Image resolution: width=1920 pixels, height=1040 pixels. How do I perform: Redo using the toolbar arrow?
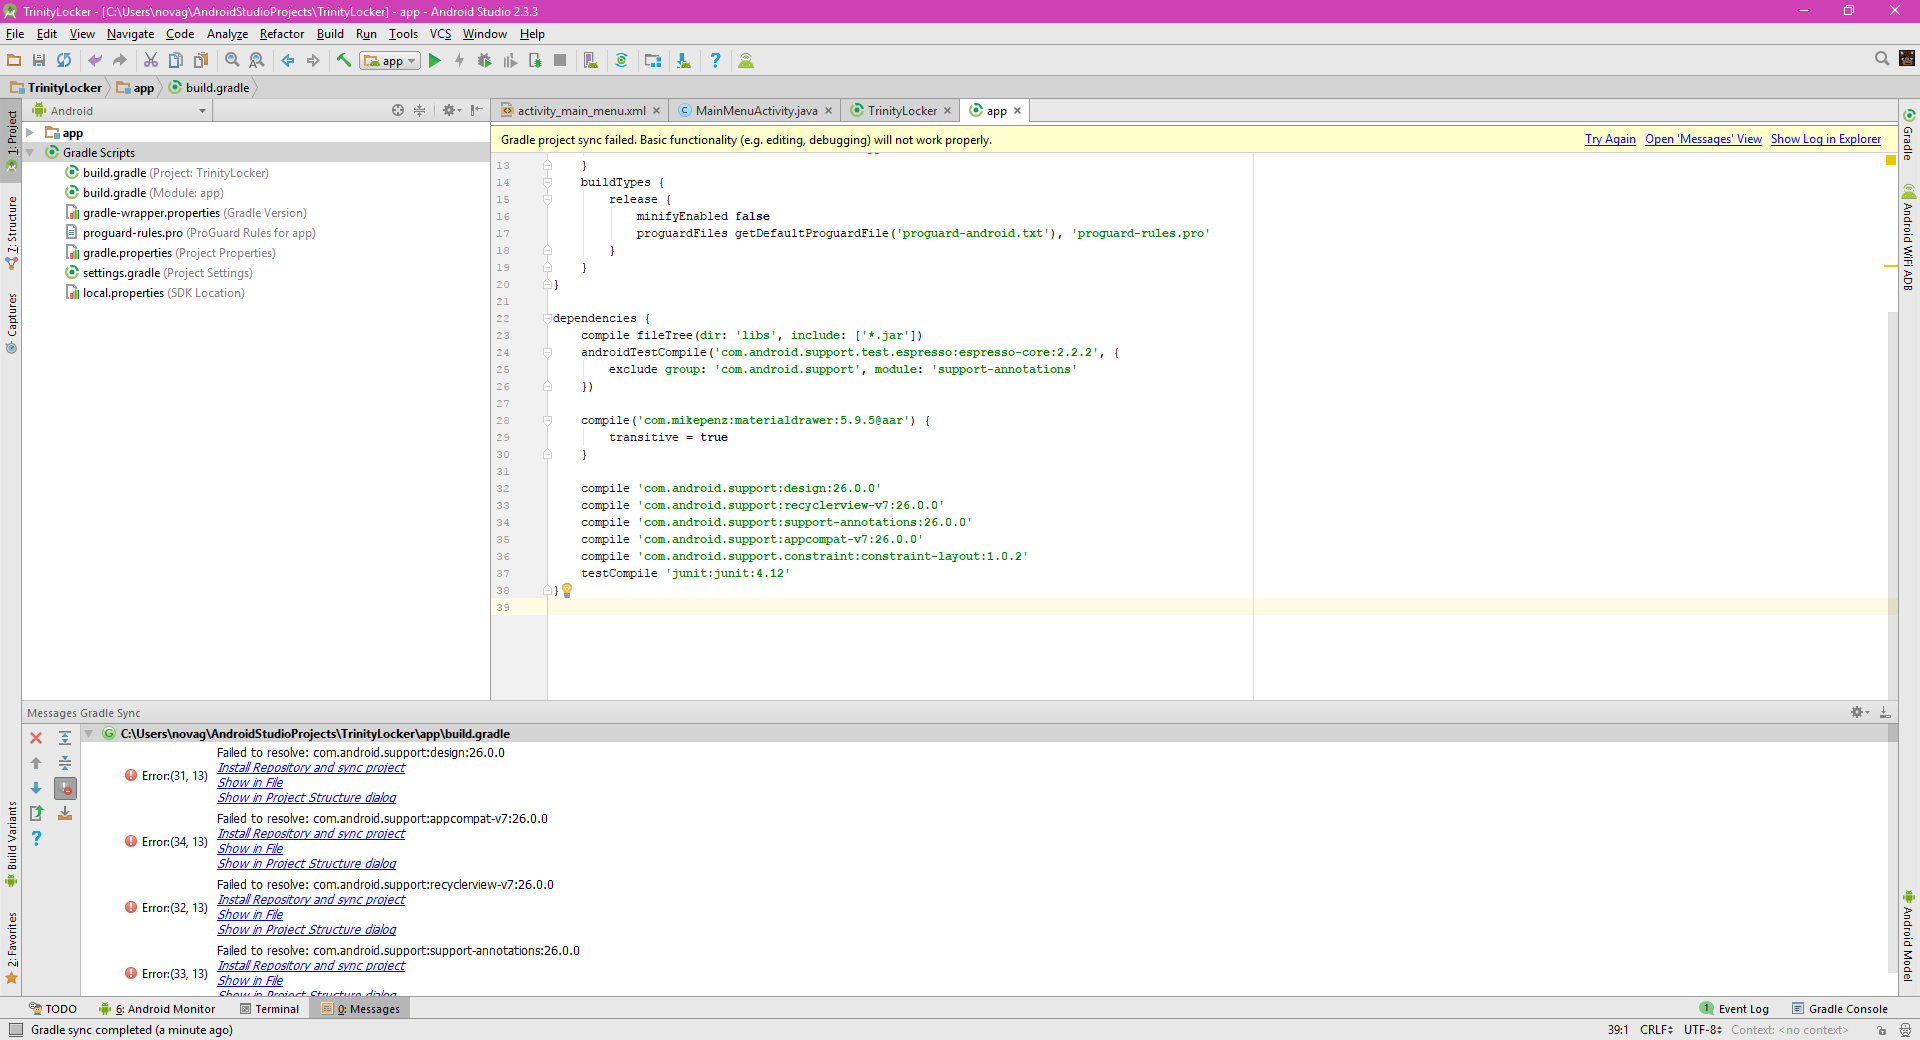click(x=120, y=61)
